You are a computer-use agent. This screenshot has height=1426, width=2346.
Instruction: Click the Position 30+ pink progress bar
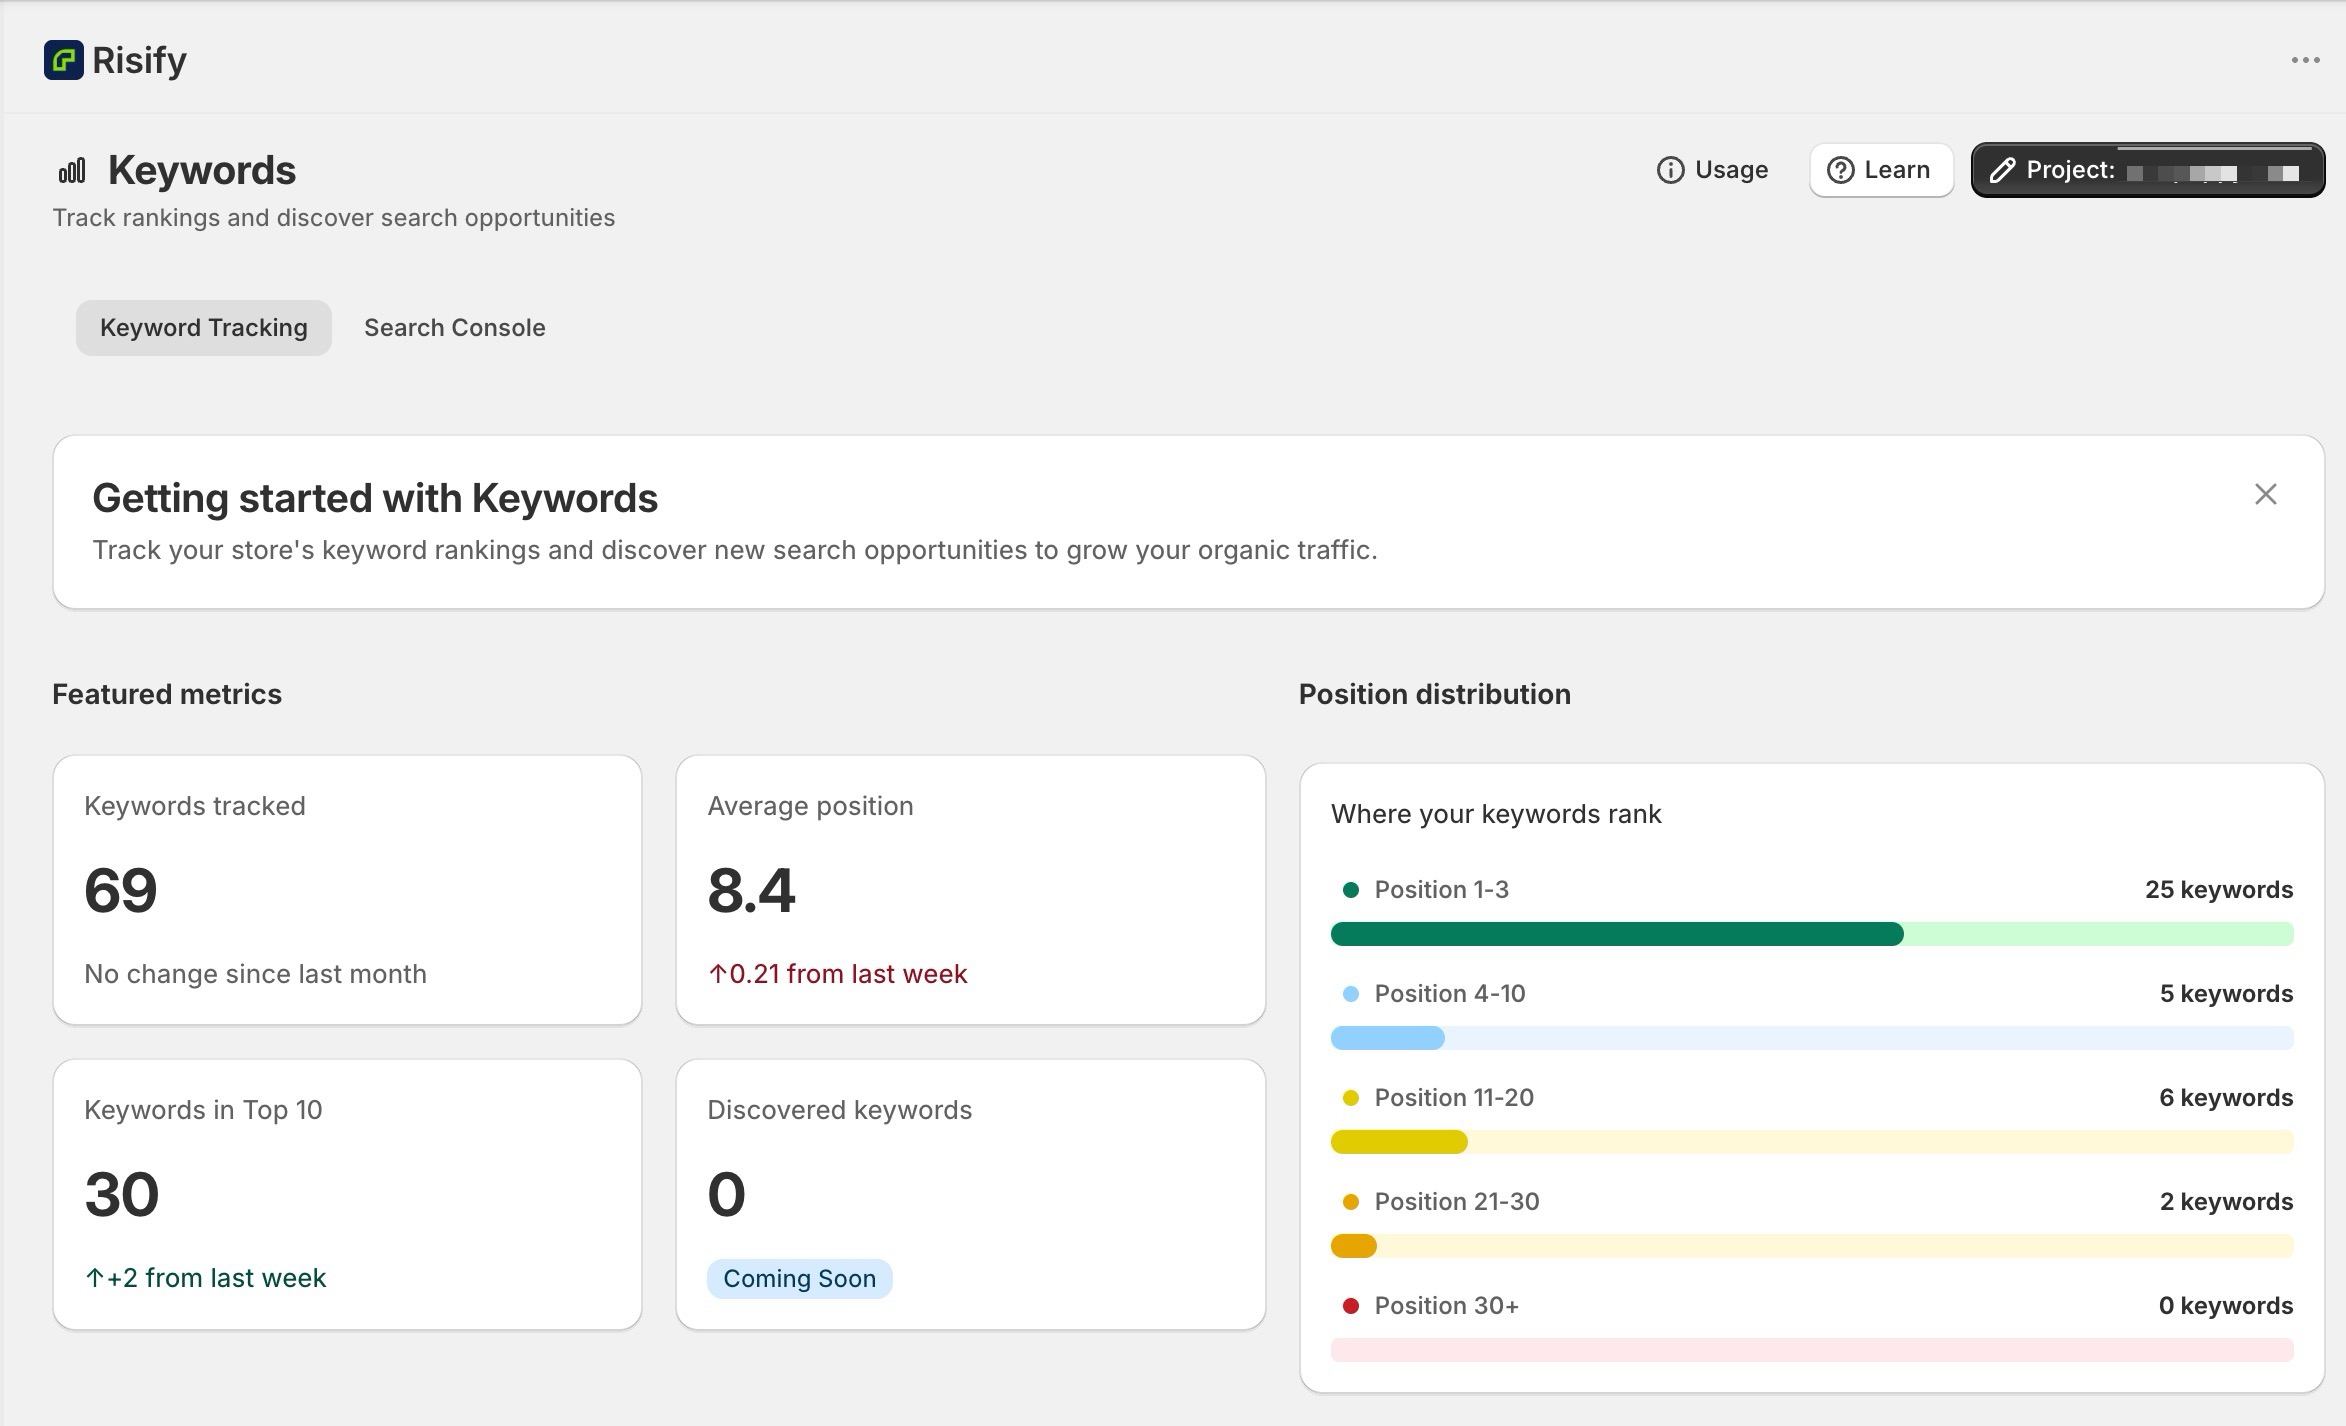point(1812,1350)
